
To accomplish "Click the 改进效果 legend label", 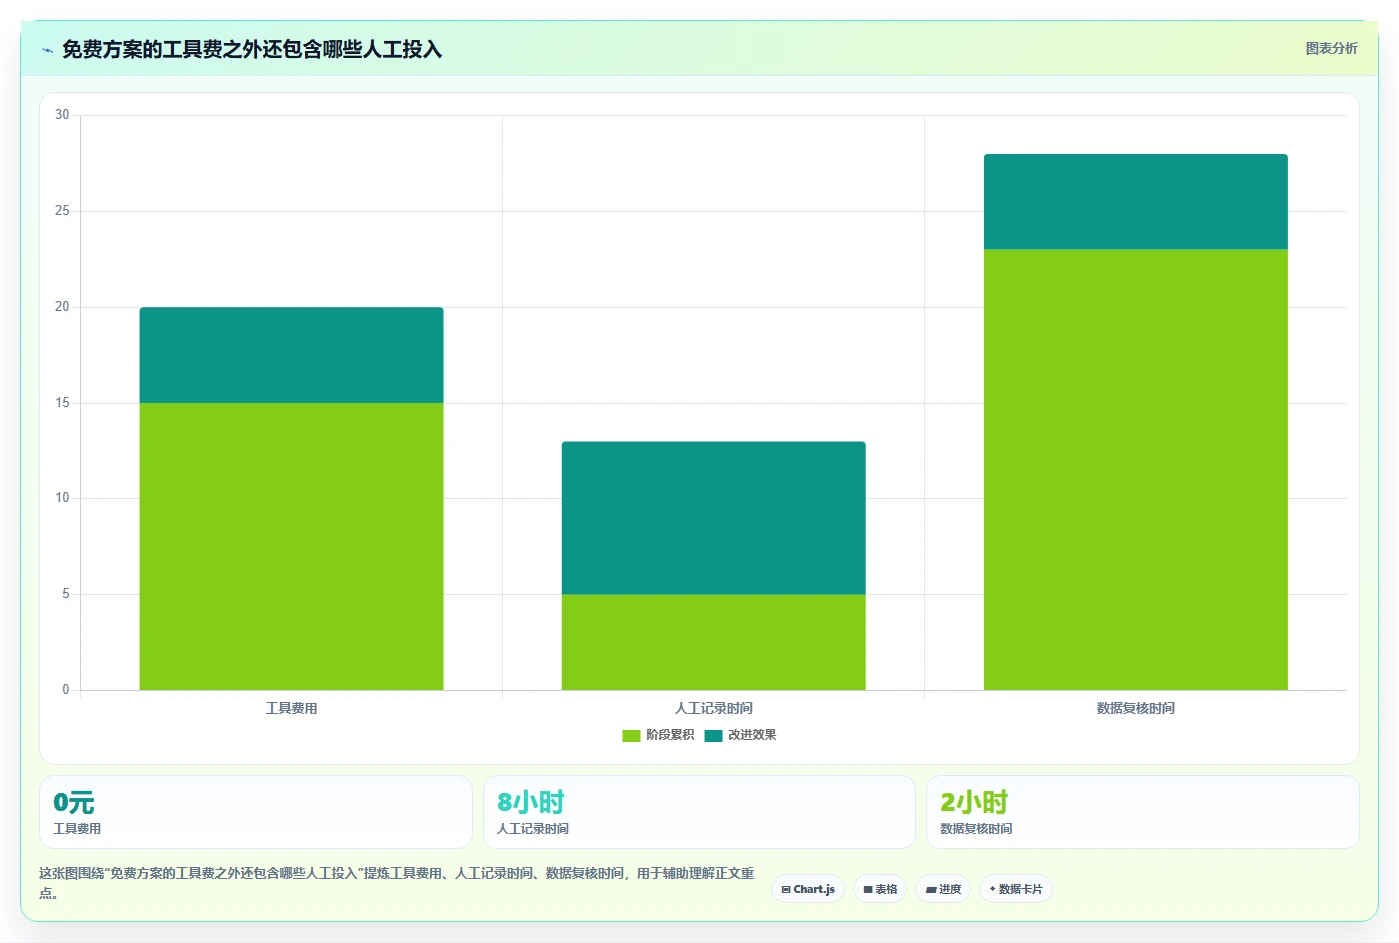I will coord(752,735).
